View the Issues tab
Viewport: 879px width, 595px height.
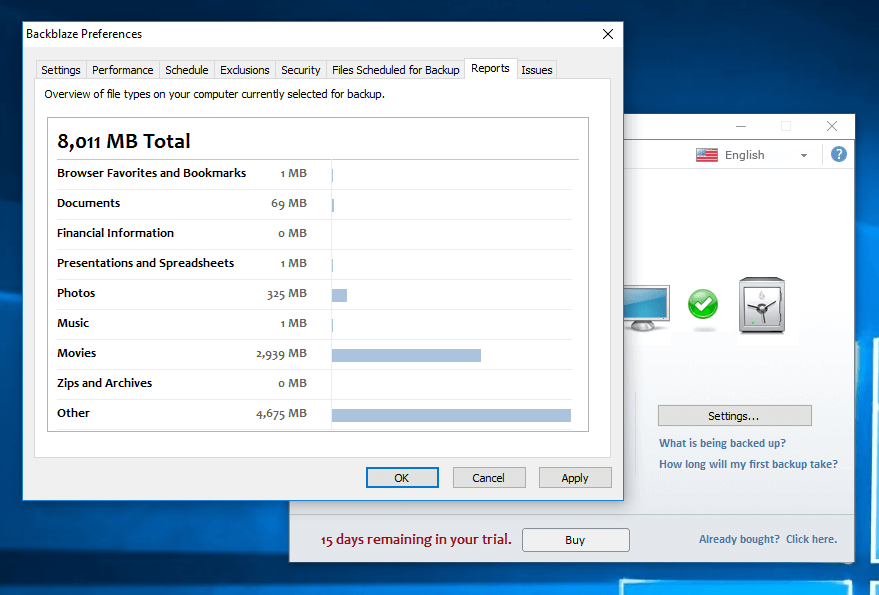coord(537,70)
